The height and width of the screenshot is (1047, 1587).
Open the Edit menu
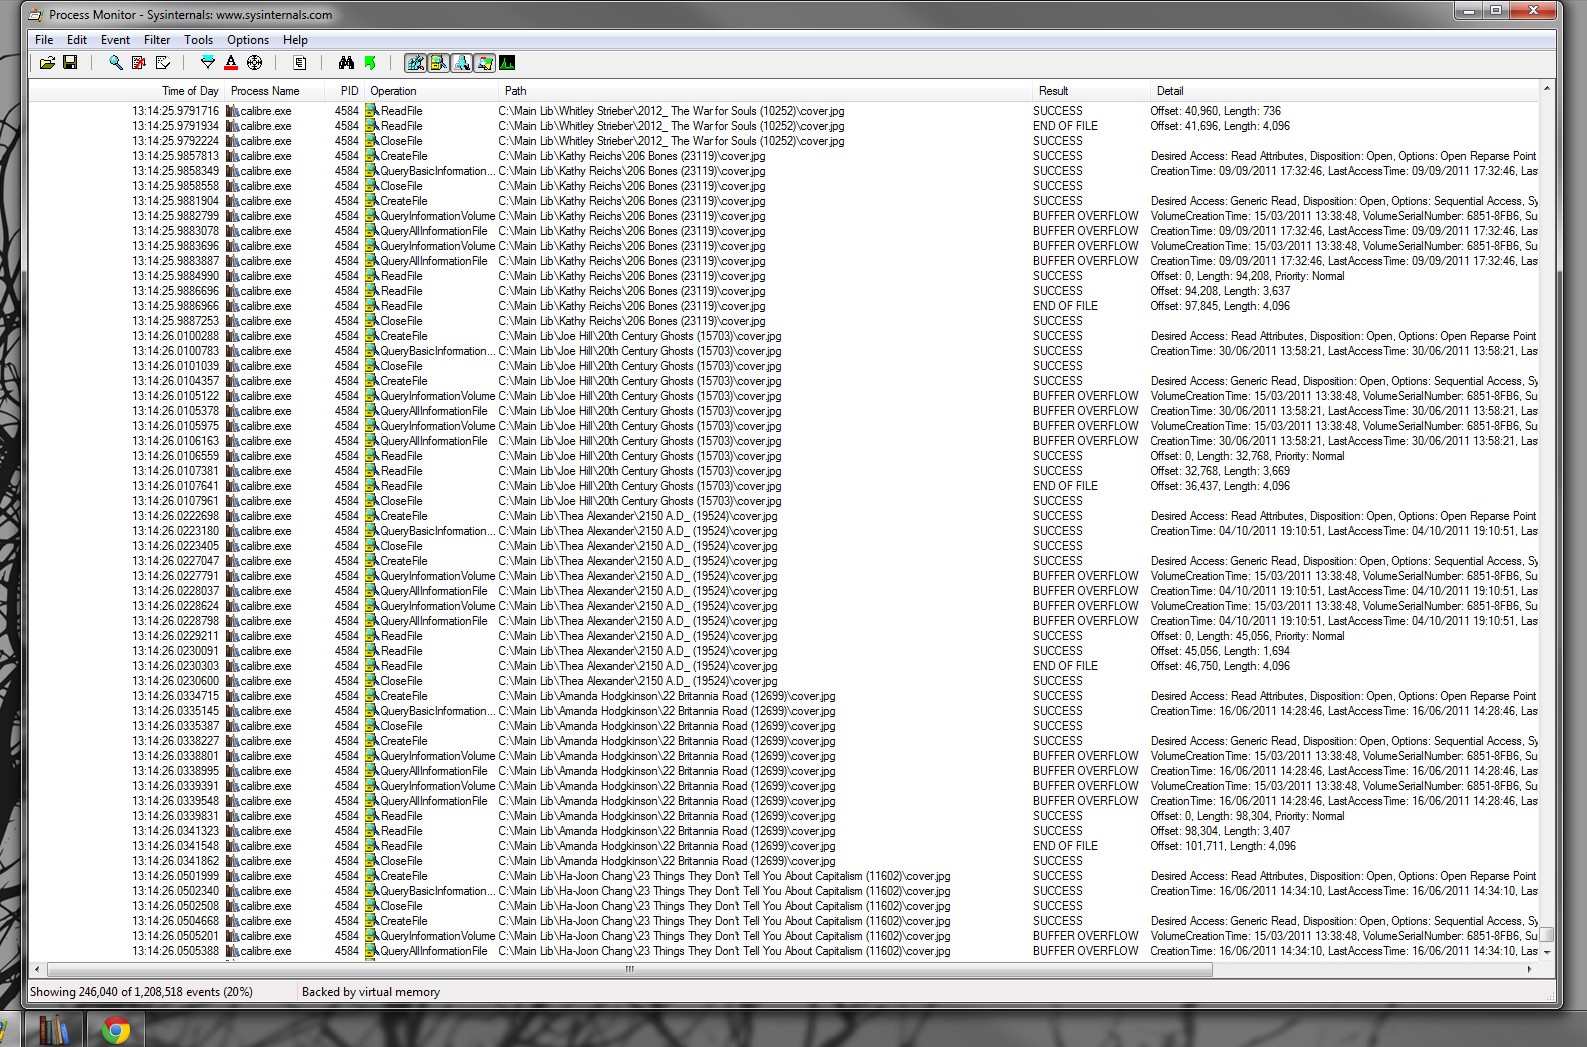coord(77,40)
